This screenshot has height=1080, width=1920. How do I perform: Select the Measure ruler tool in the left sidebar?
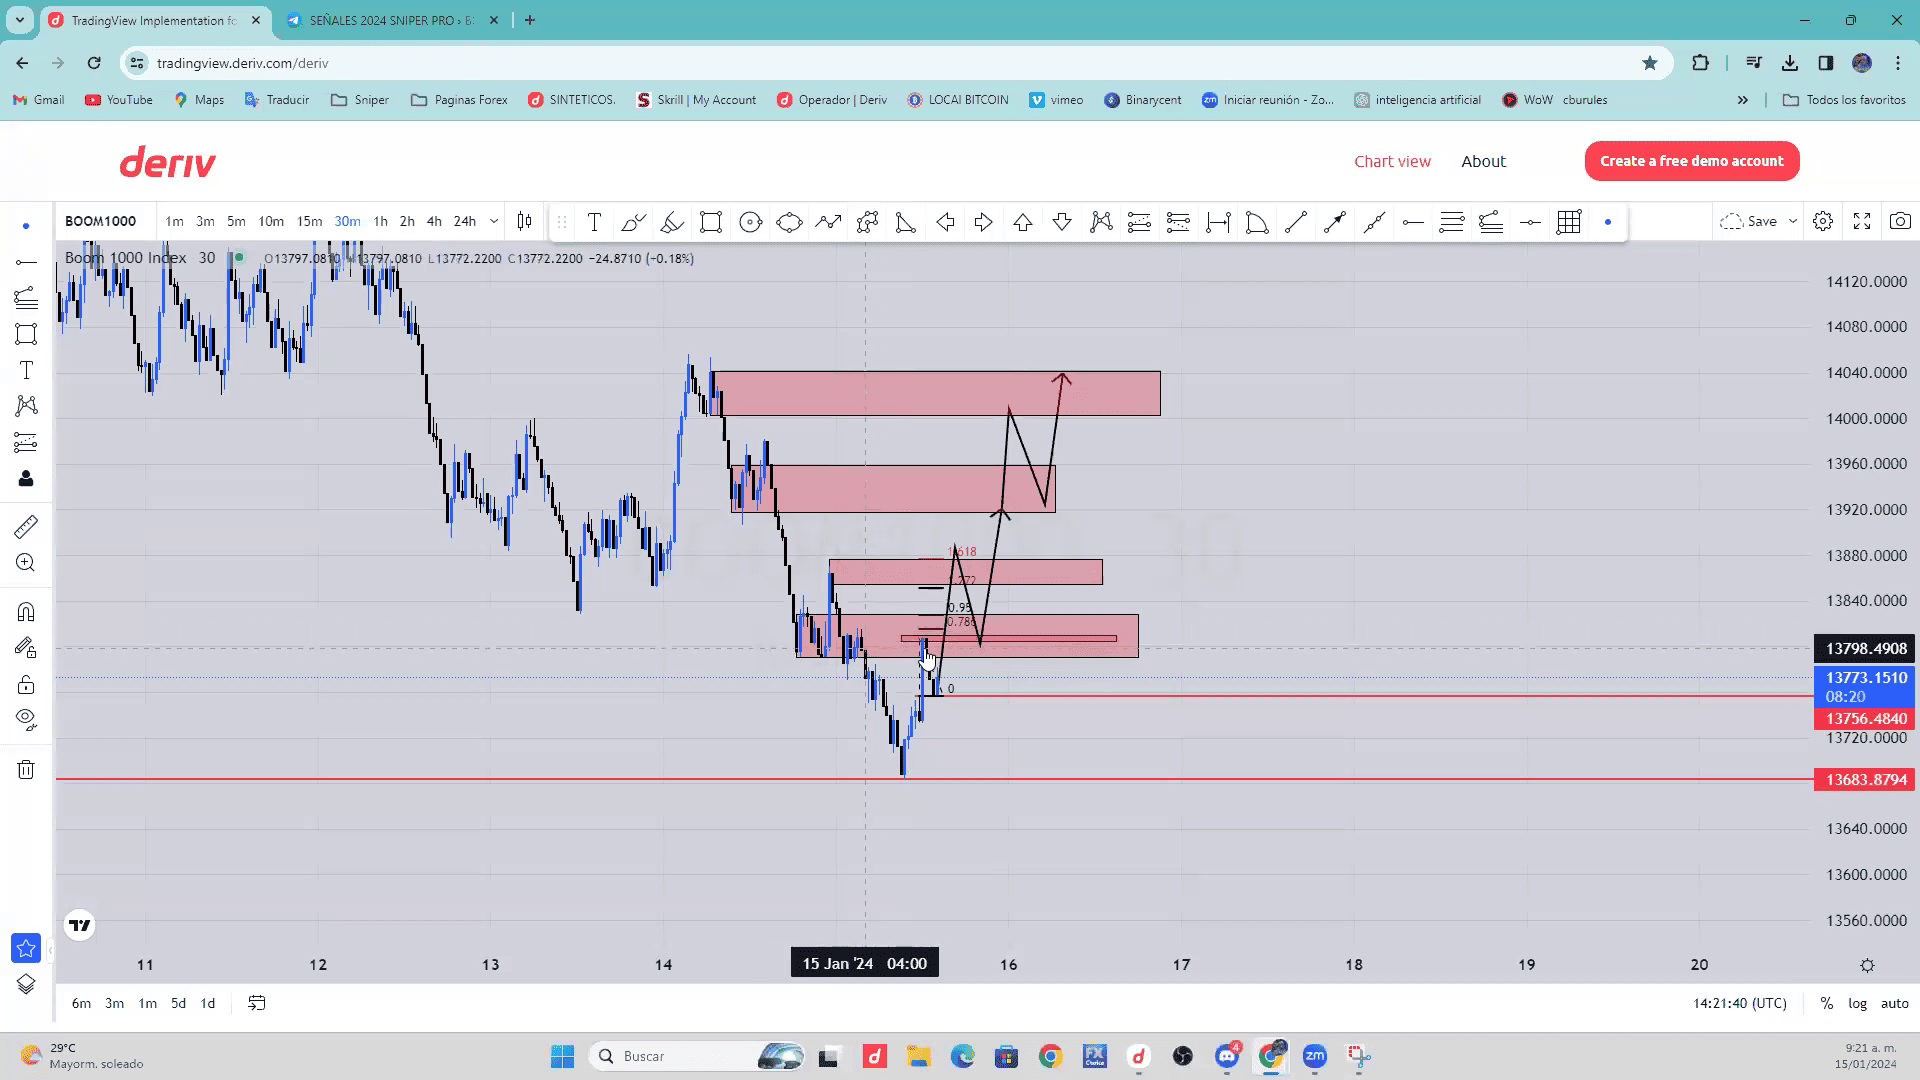[x=26, y=526]
